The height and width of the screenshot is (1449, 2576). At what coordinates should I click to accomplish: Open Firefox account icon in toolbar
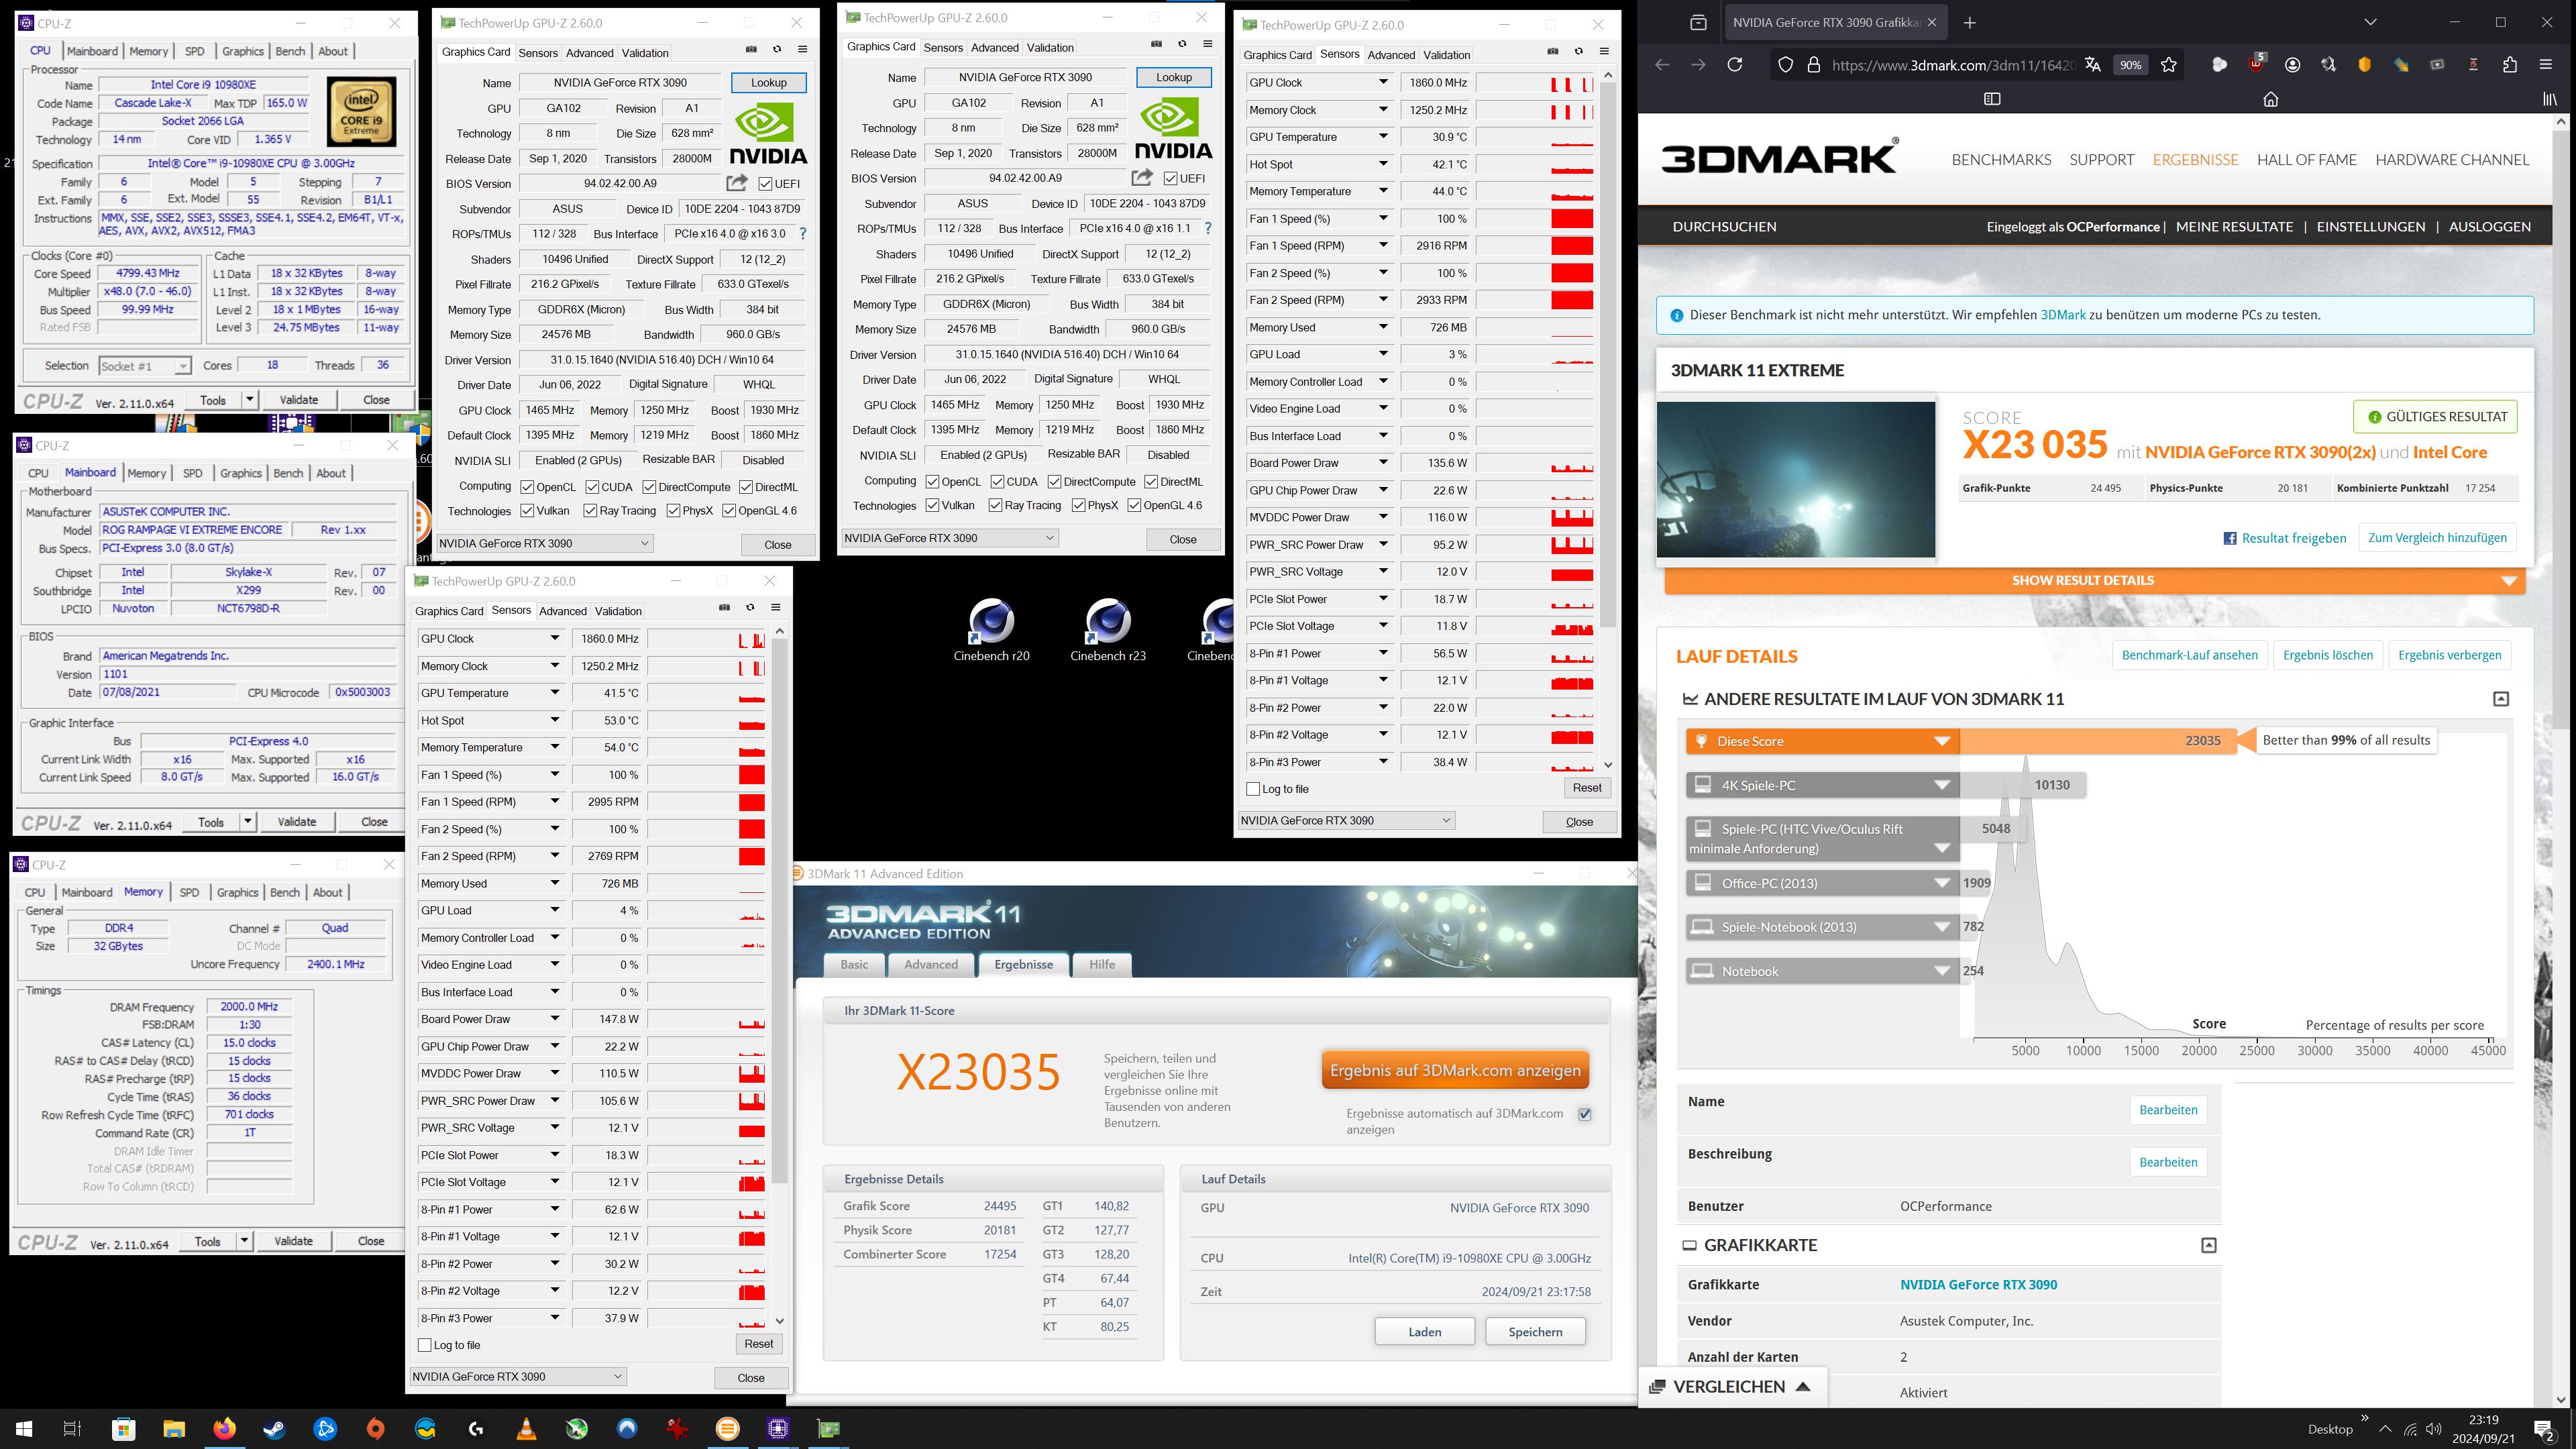[2293, 65]
